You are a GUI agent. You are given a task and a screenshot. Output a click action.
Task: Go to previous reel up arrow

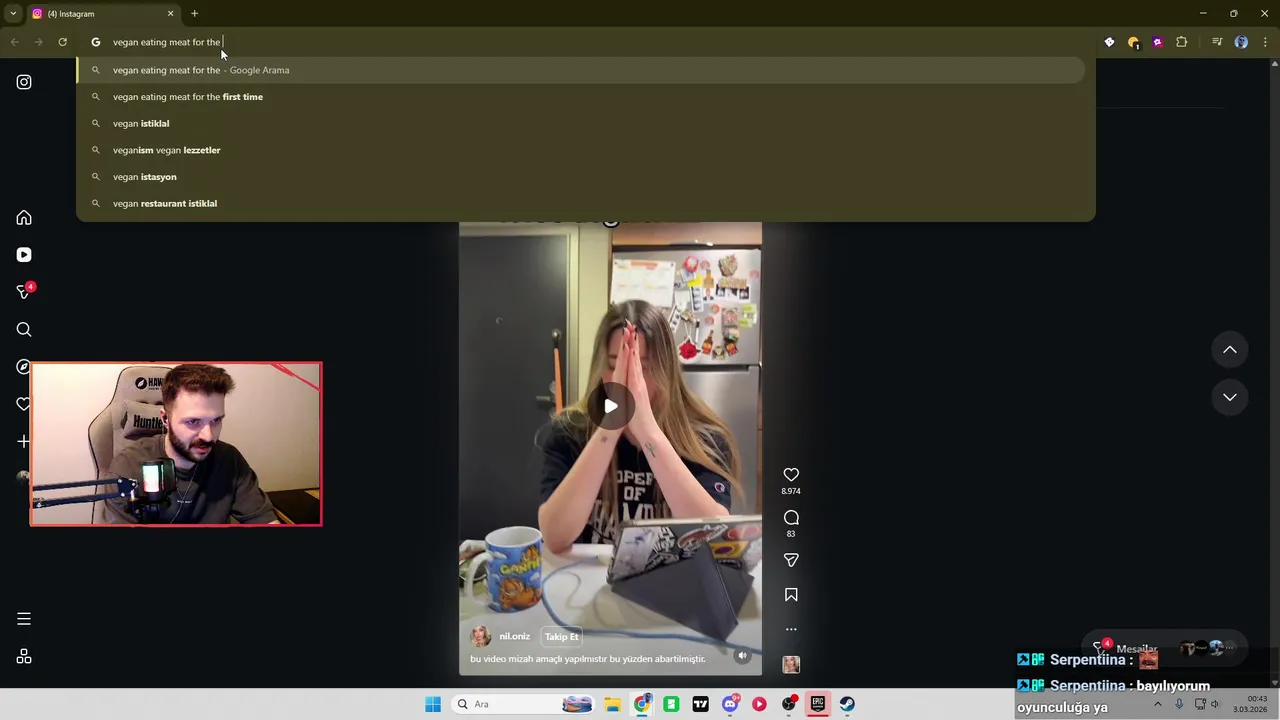1230,350
